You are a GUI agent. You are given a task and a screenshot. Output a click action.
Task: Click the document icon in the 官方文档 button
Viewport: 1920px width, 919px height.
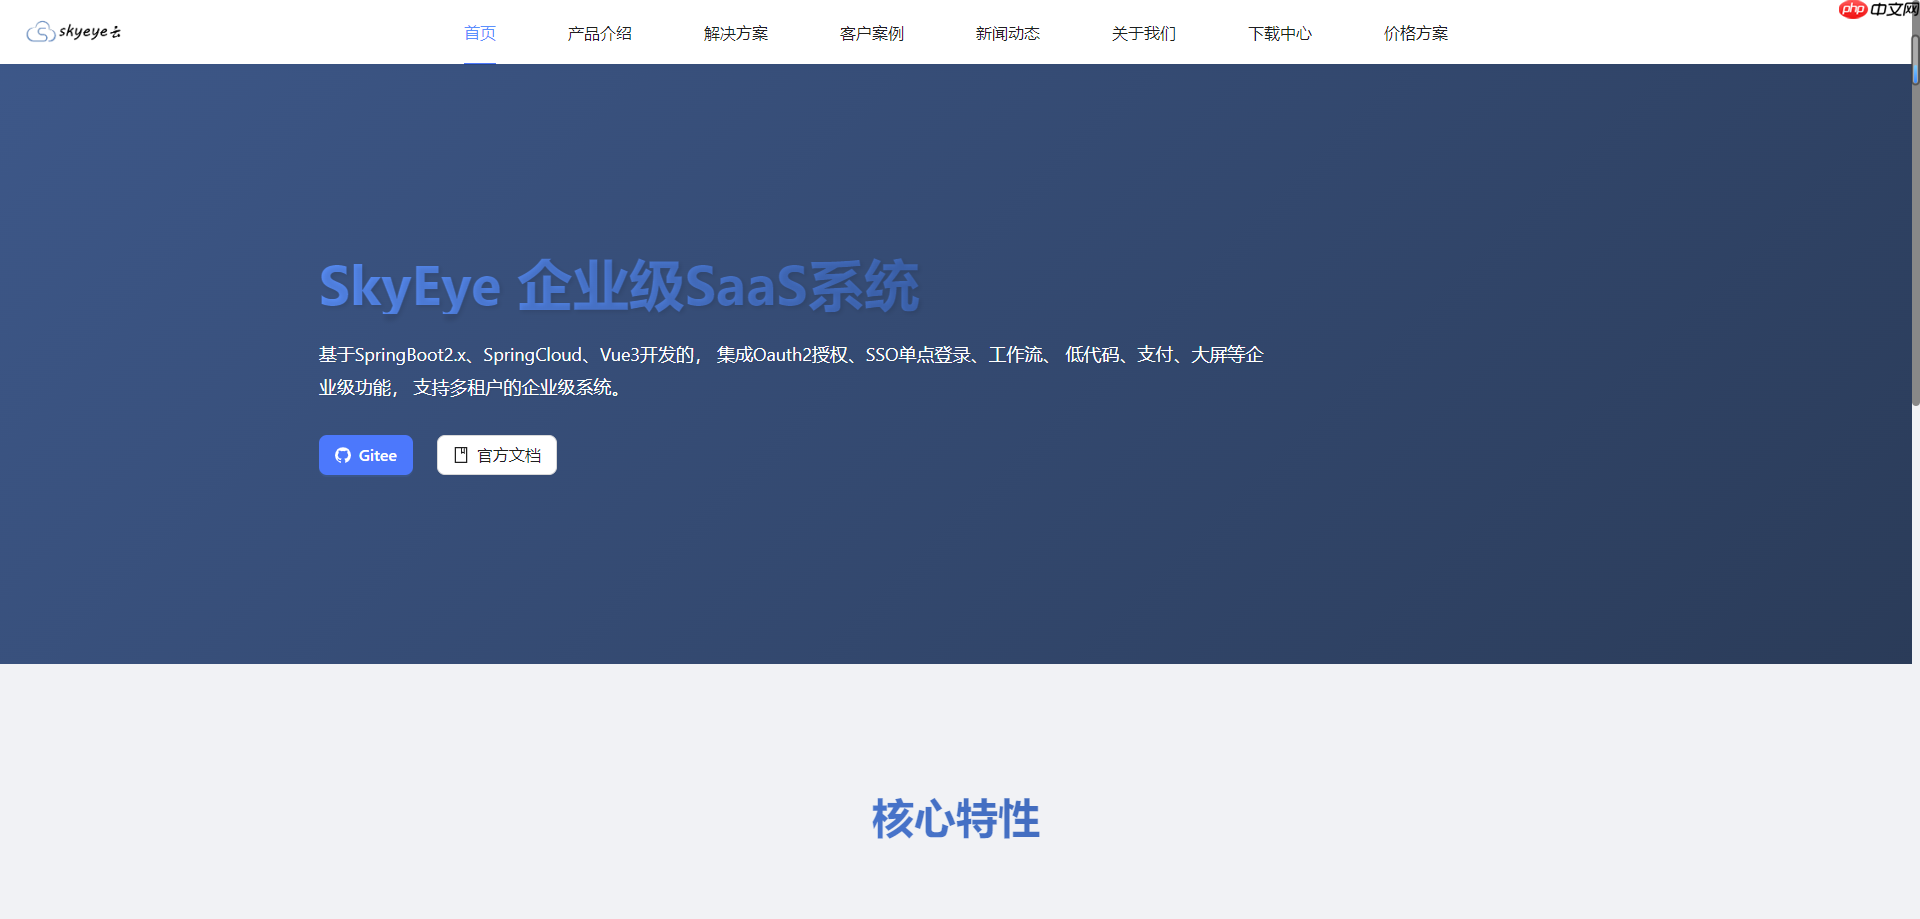point(460,454)
